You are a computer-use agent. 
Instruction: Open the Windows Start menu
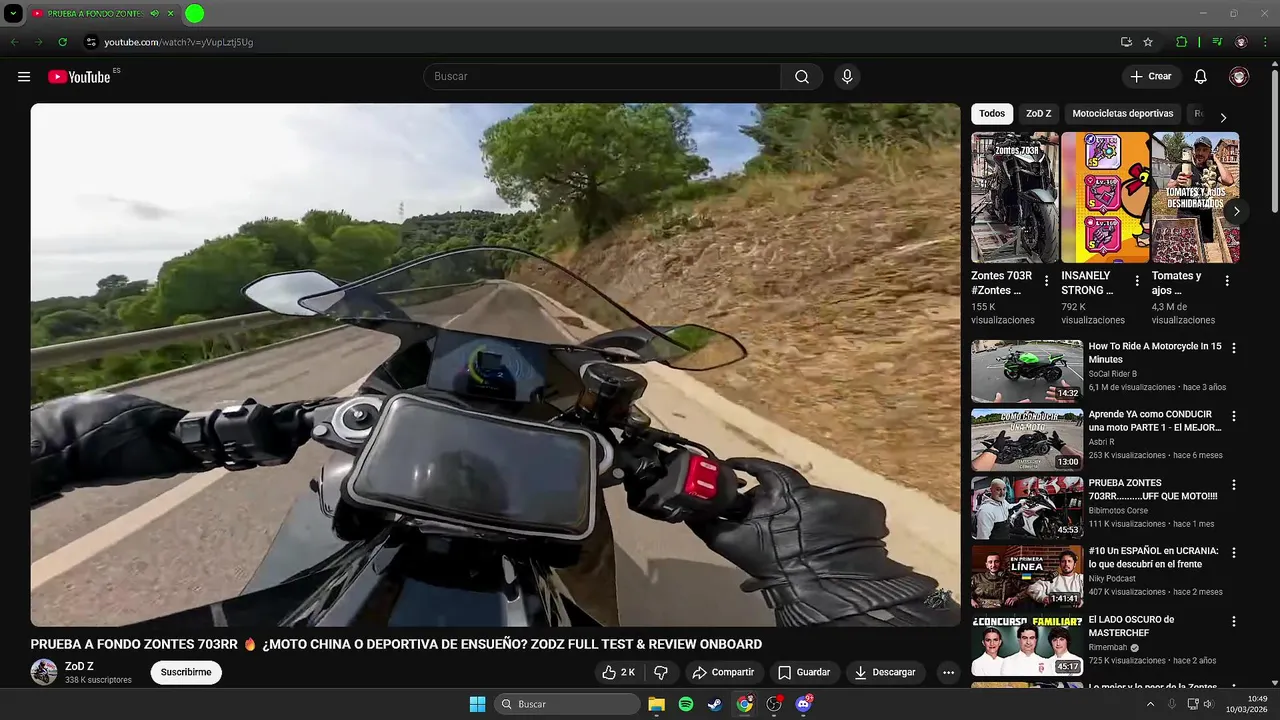pos(478,704)
